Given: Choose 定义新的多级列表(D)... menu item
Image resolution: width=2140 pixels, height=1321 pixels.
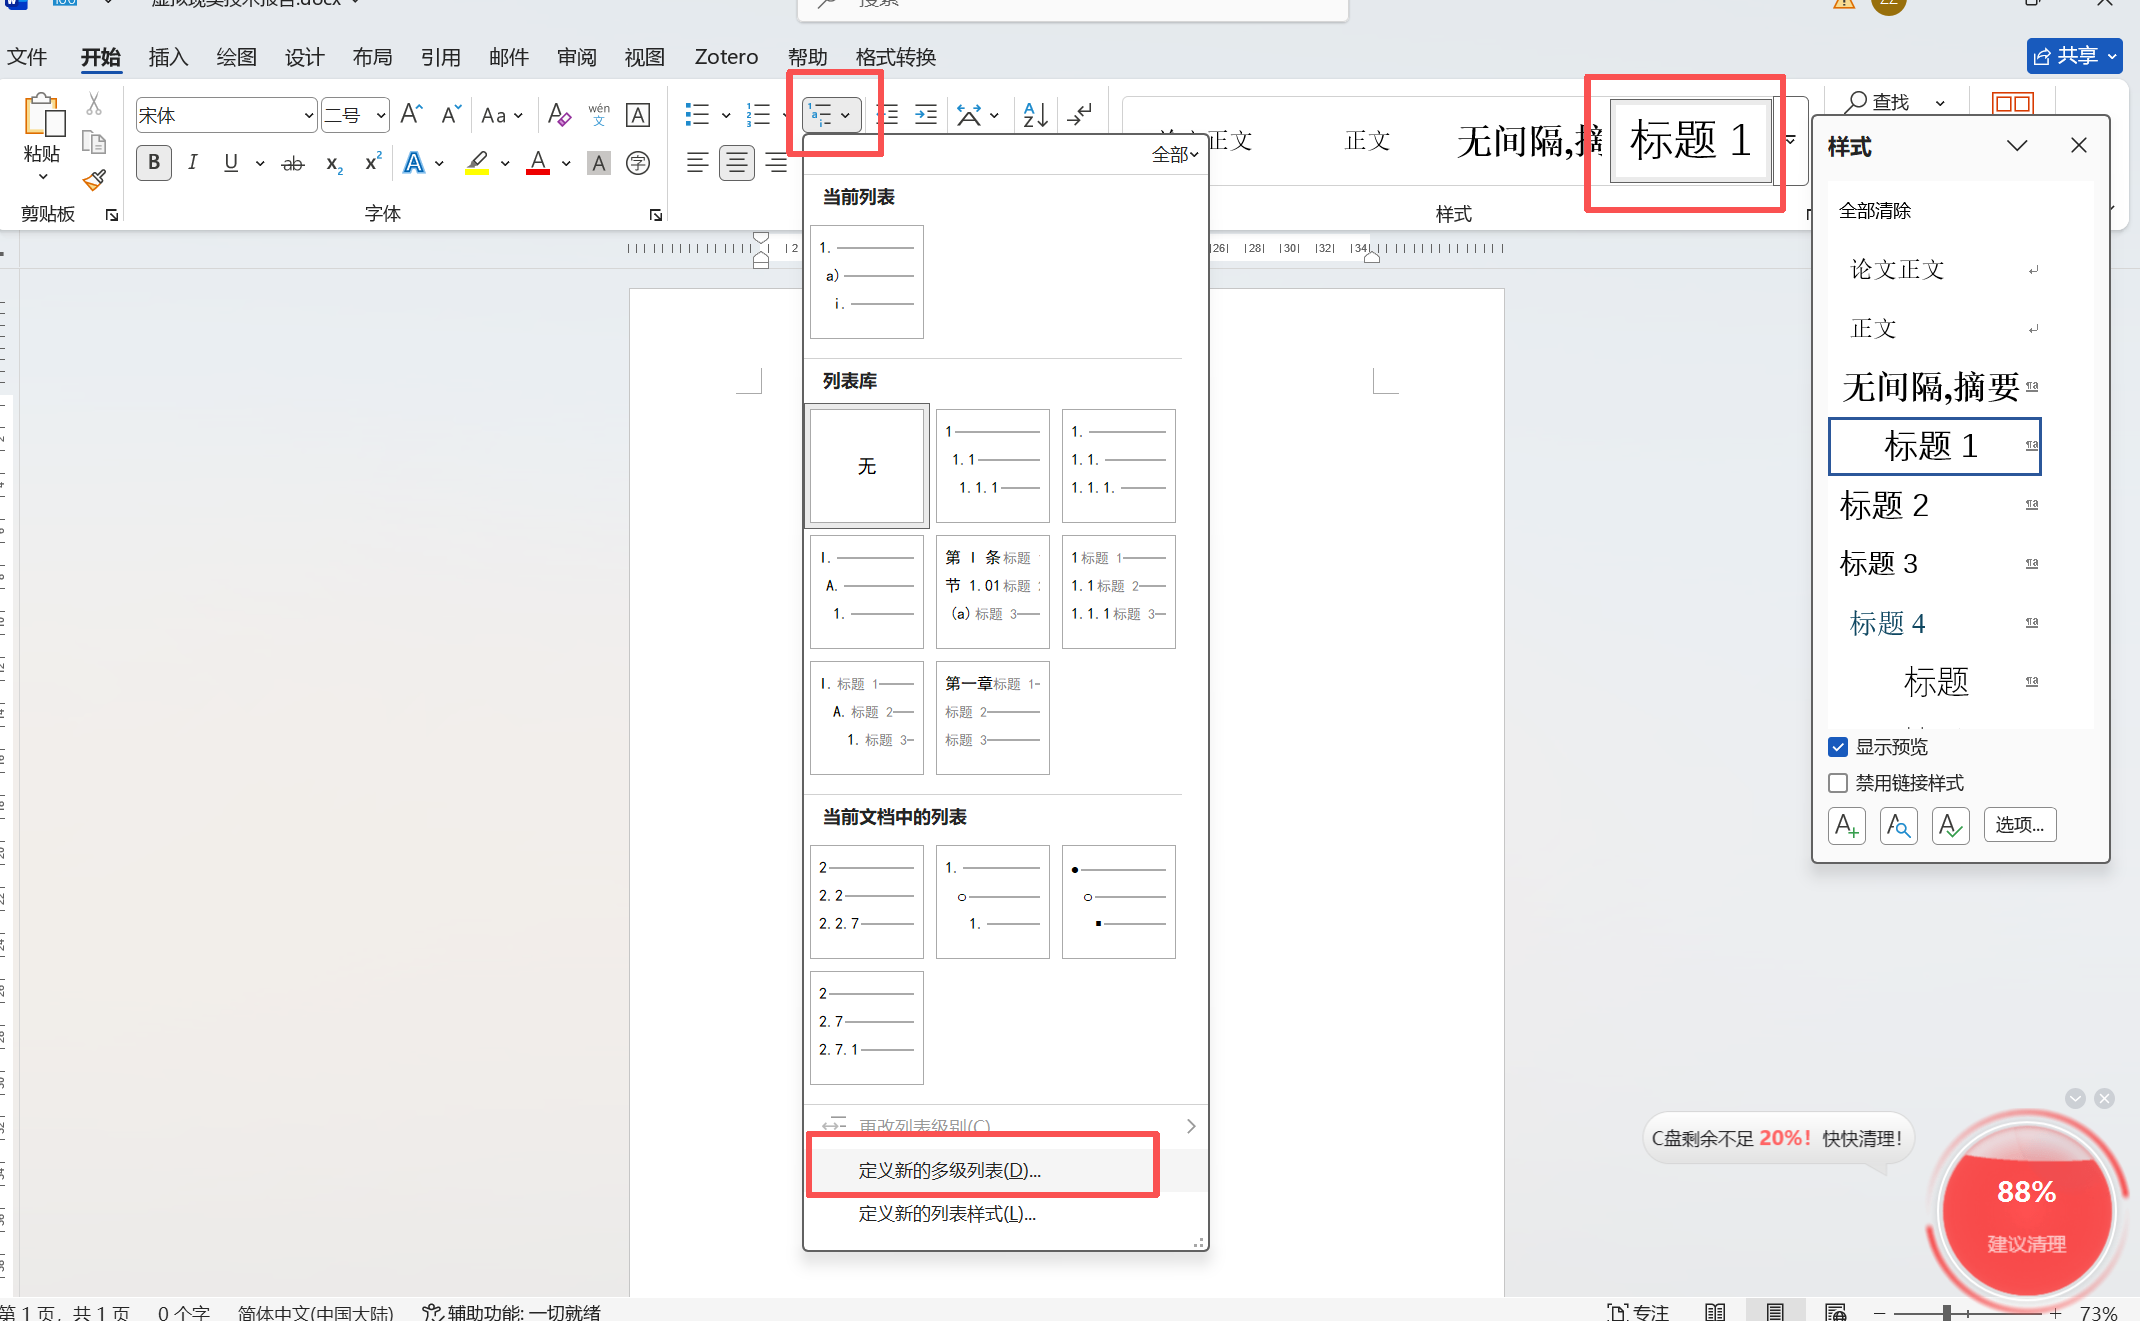Looking at the screenshot, I should (x=949, y=1170).
